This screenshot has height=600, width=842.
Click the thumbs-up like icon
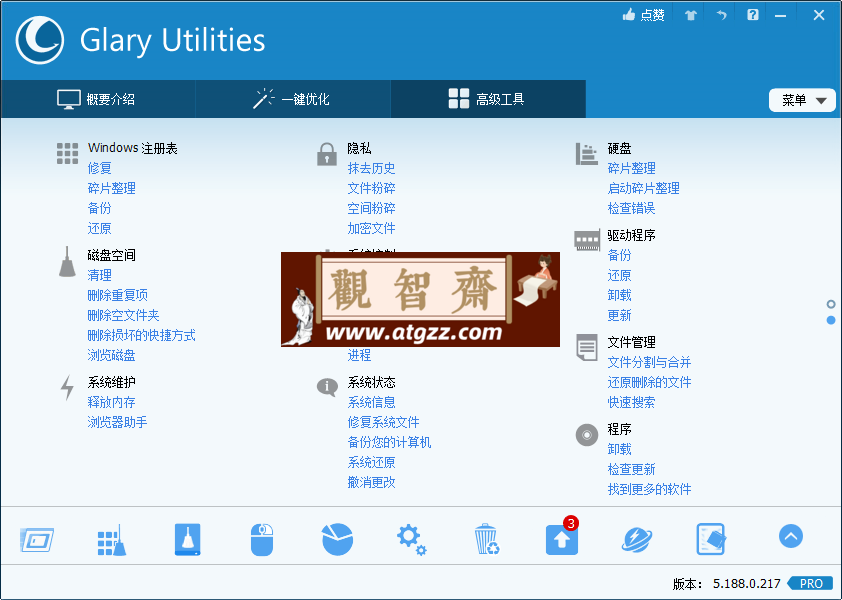tap(629, 15)
